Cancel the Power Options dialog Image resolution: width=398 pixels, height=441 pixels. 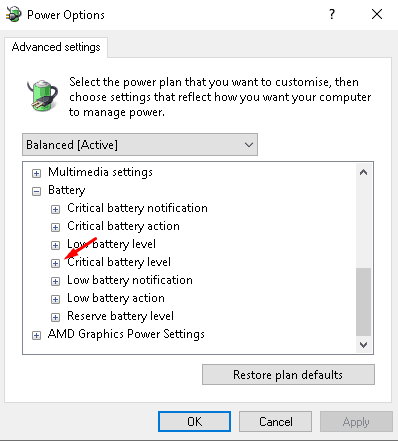(276, 421)
